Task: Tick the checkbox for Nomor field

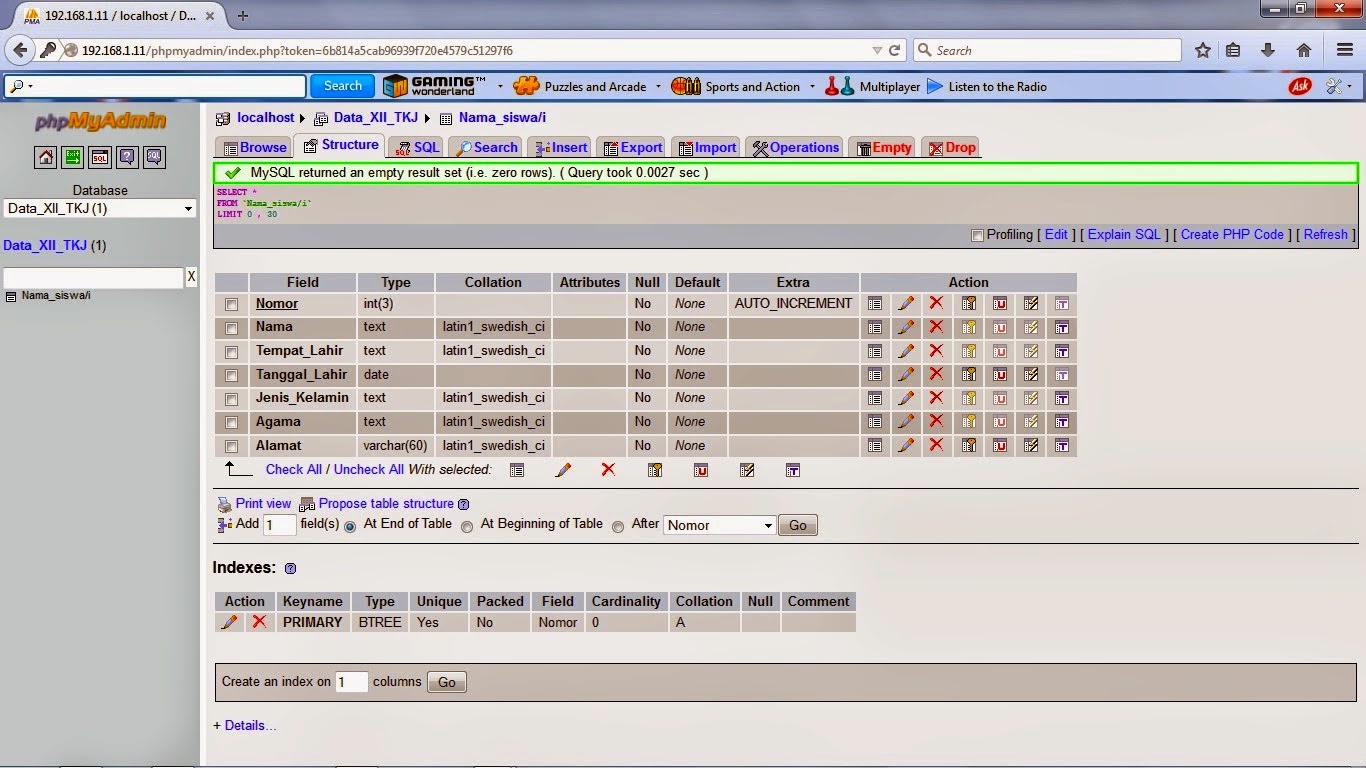Action: coord(232,304)
